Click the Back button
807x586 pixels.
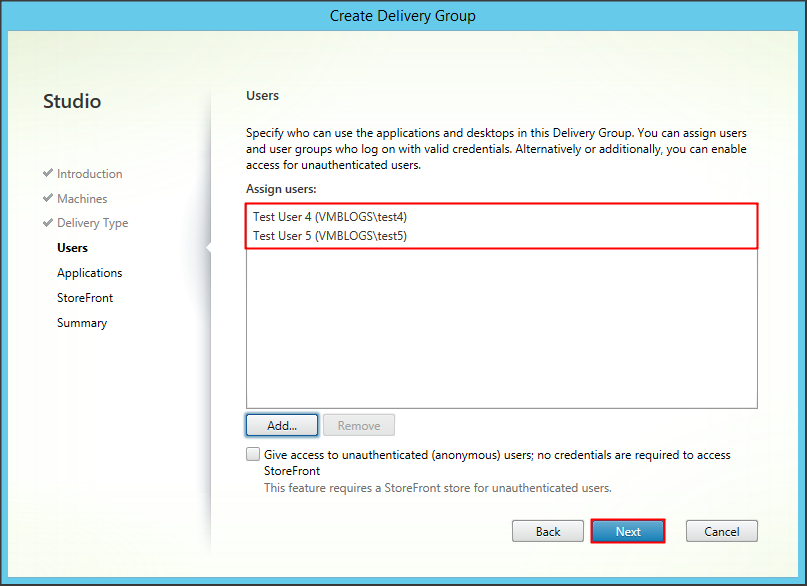[548, 531]
